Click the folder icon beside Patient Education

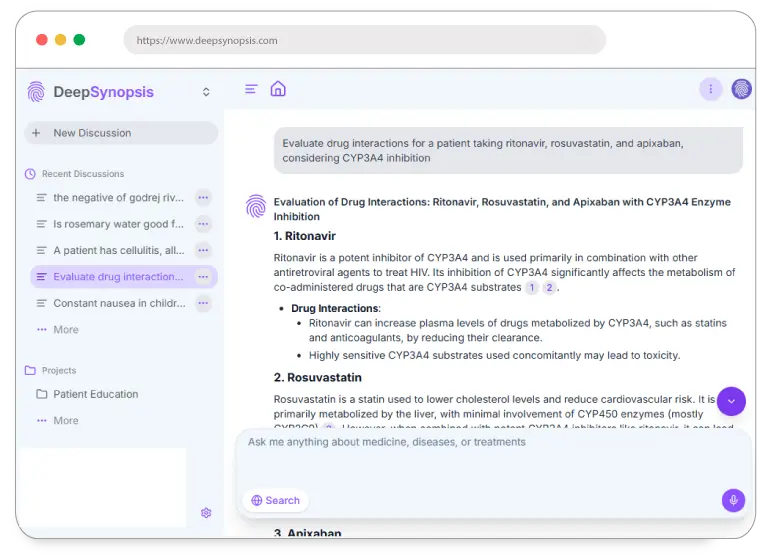tap(42, 394)
